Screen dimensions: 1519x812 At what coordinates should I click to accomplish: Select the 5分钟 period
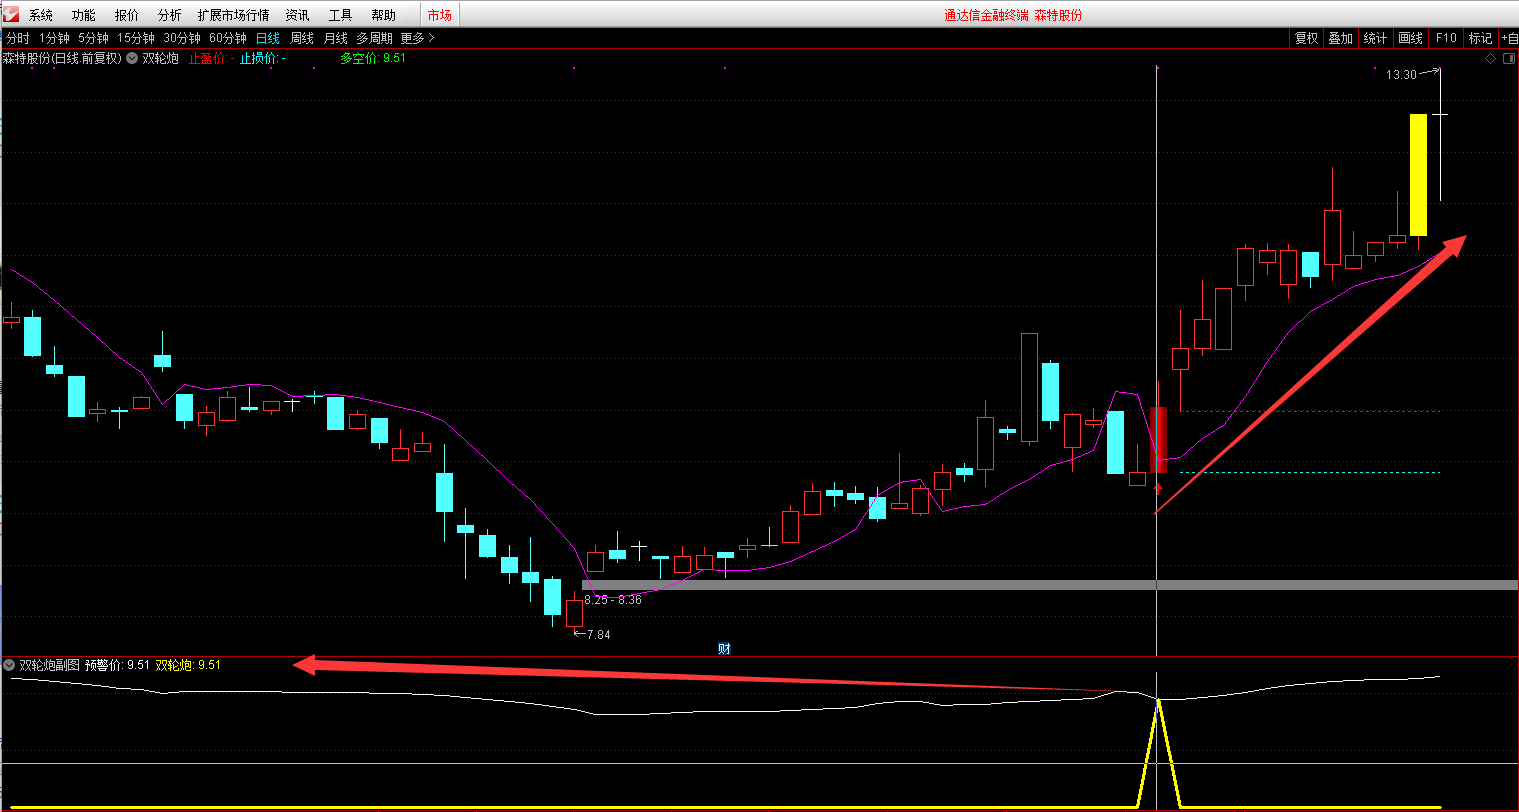[93, 38]
